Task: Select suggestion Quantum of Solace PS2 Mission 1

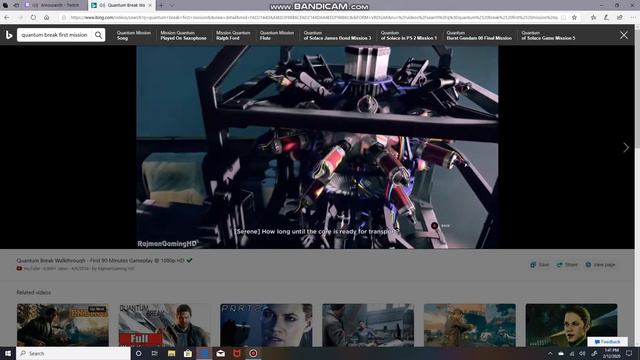Action: (409, 35)
